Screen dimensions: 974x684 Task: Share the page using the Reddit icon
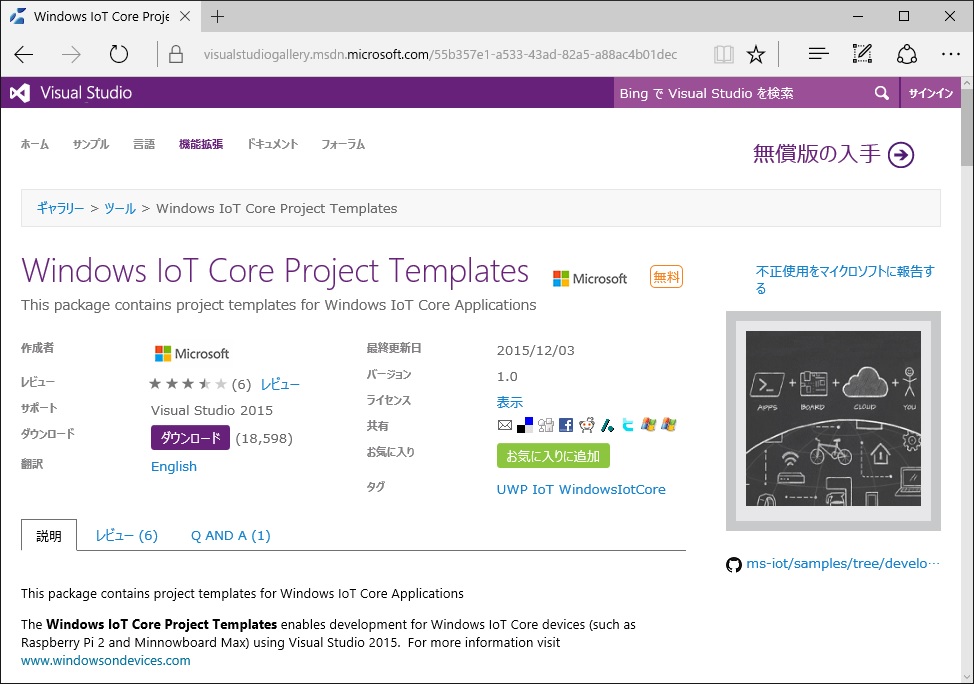click(587, 425)
